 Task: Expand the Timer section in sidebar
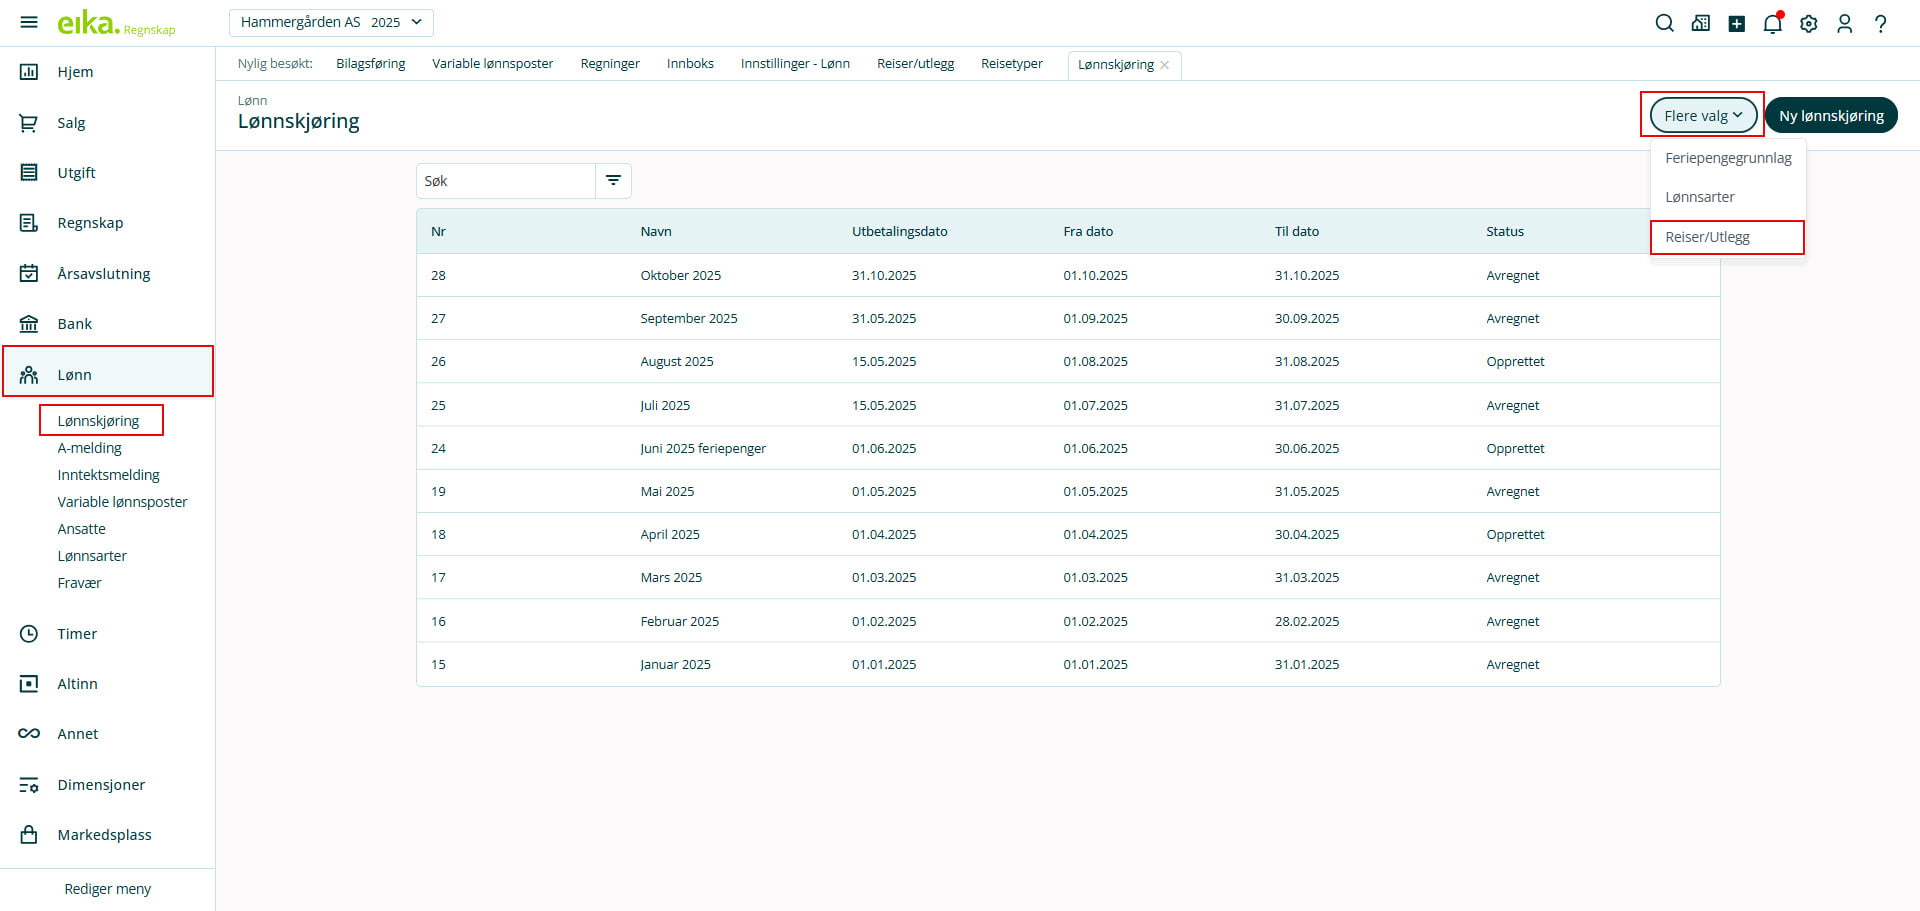(77, 634)
